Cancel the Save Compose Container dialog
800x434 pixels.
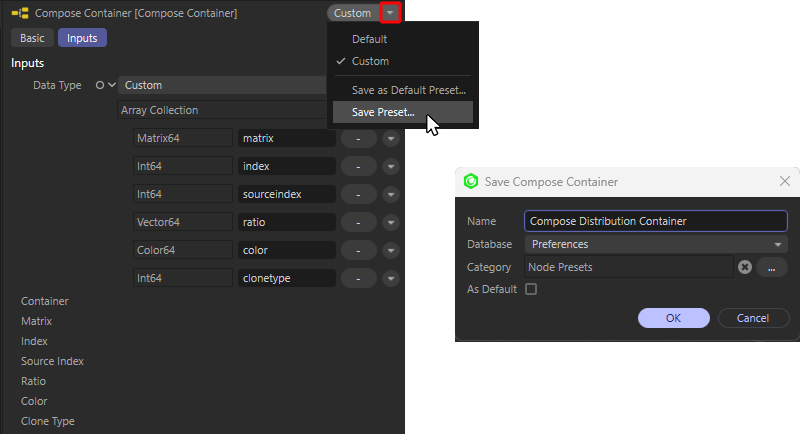(752, 318)
